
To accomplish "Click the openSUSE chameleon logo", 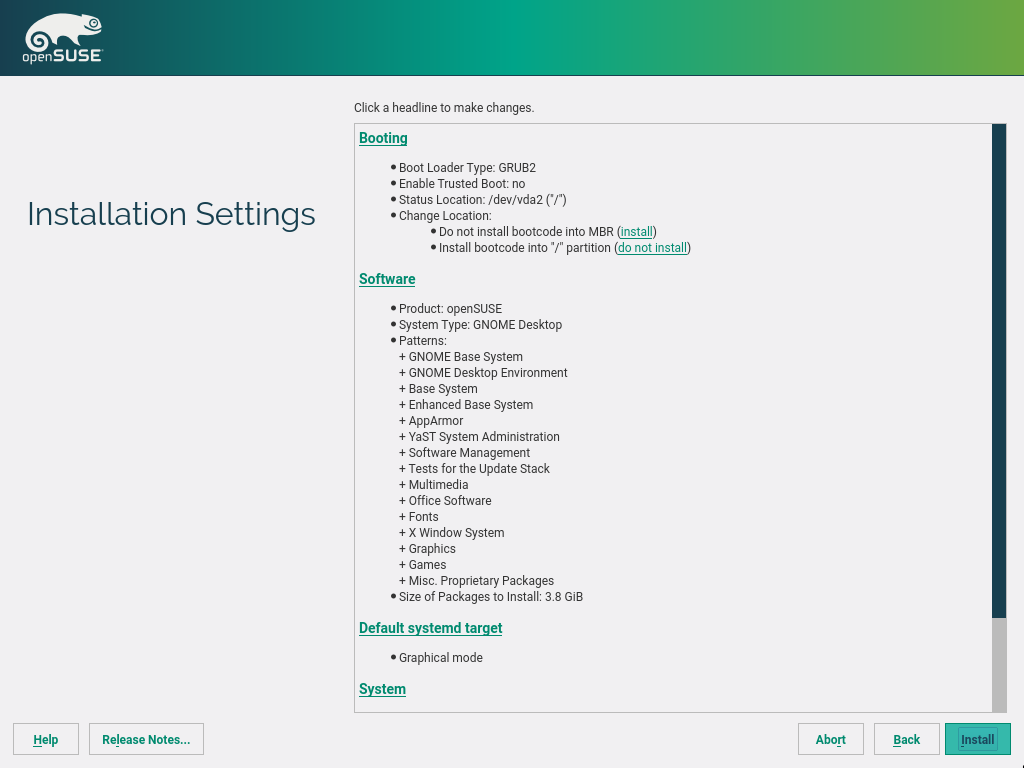I will (62, 40).
